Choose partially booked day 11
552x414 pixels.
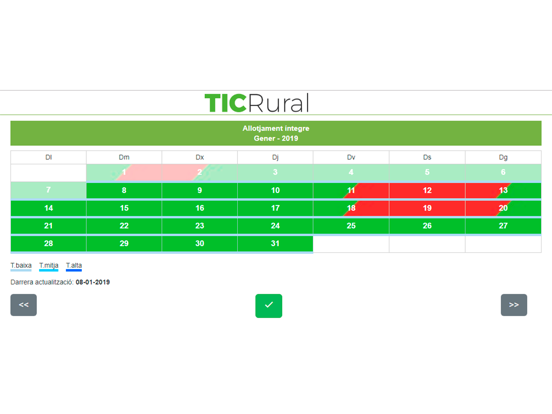point(351,190)
